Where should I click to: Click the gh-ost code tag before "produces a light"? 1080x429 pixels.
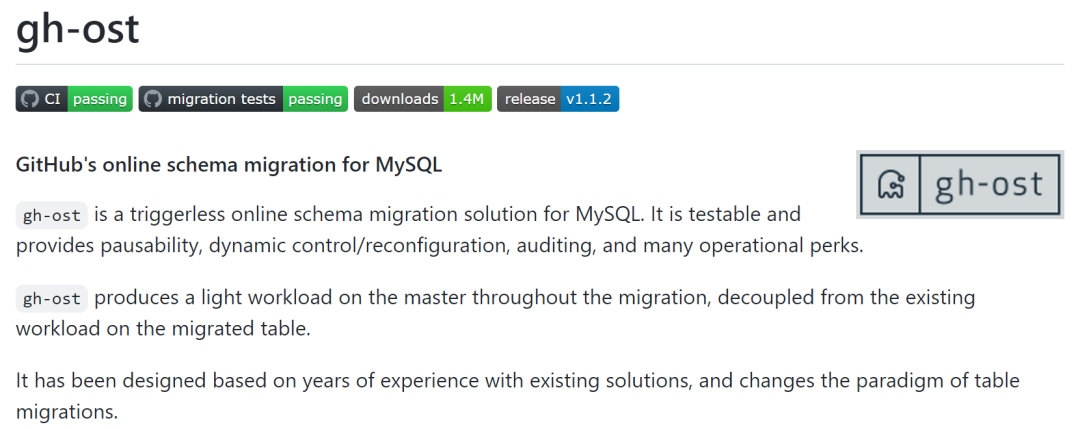click(51, 298)
